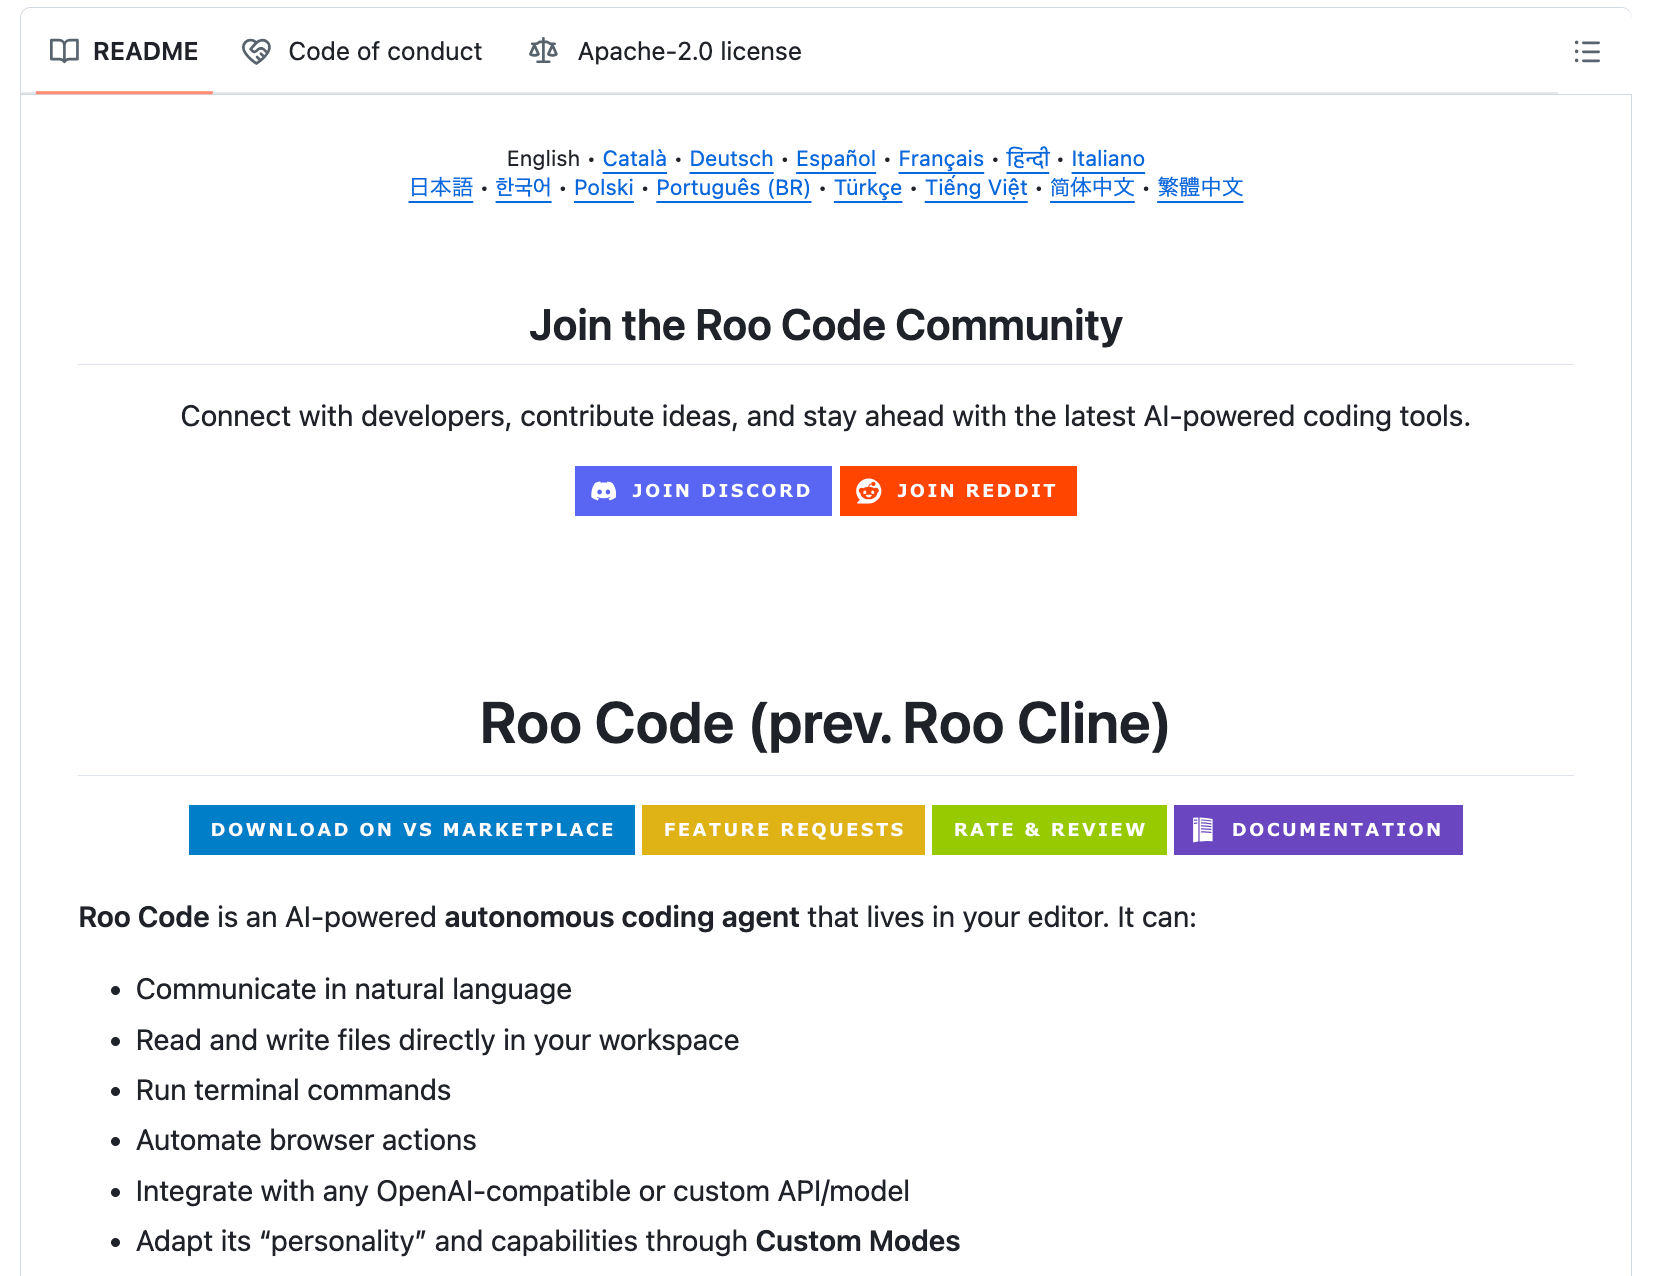Click the Apache license scales icon

[x=543, y=51]
